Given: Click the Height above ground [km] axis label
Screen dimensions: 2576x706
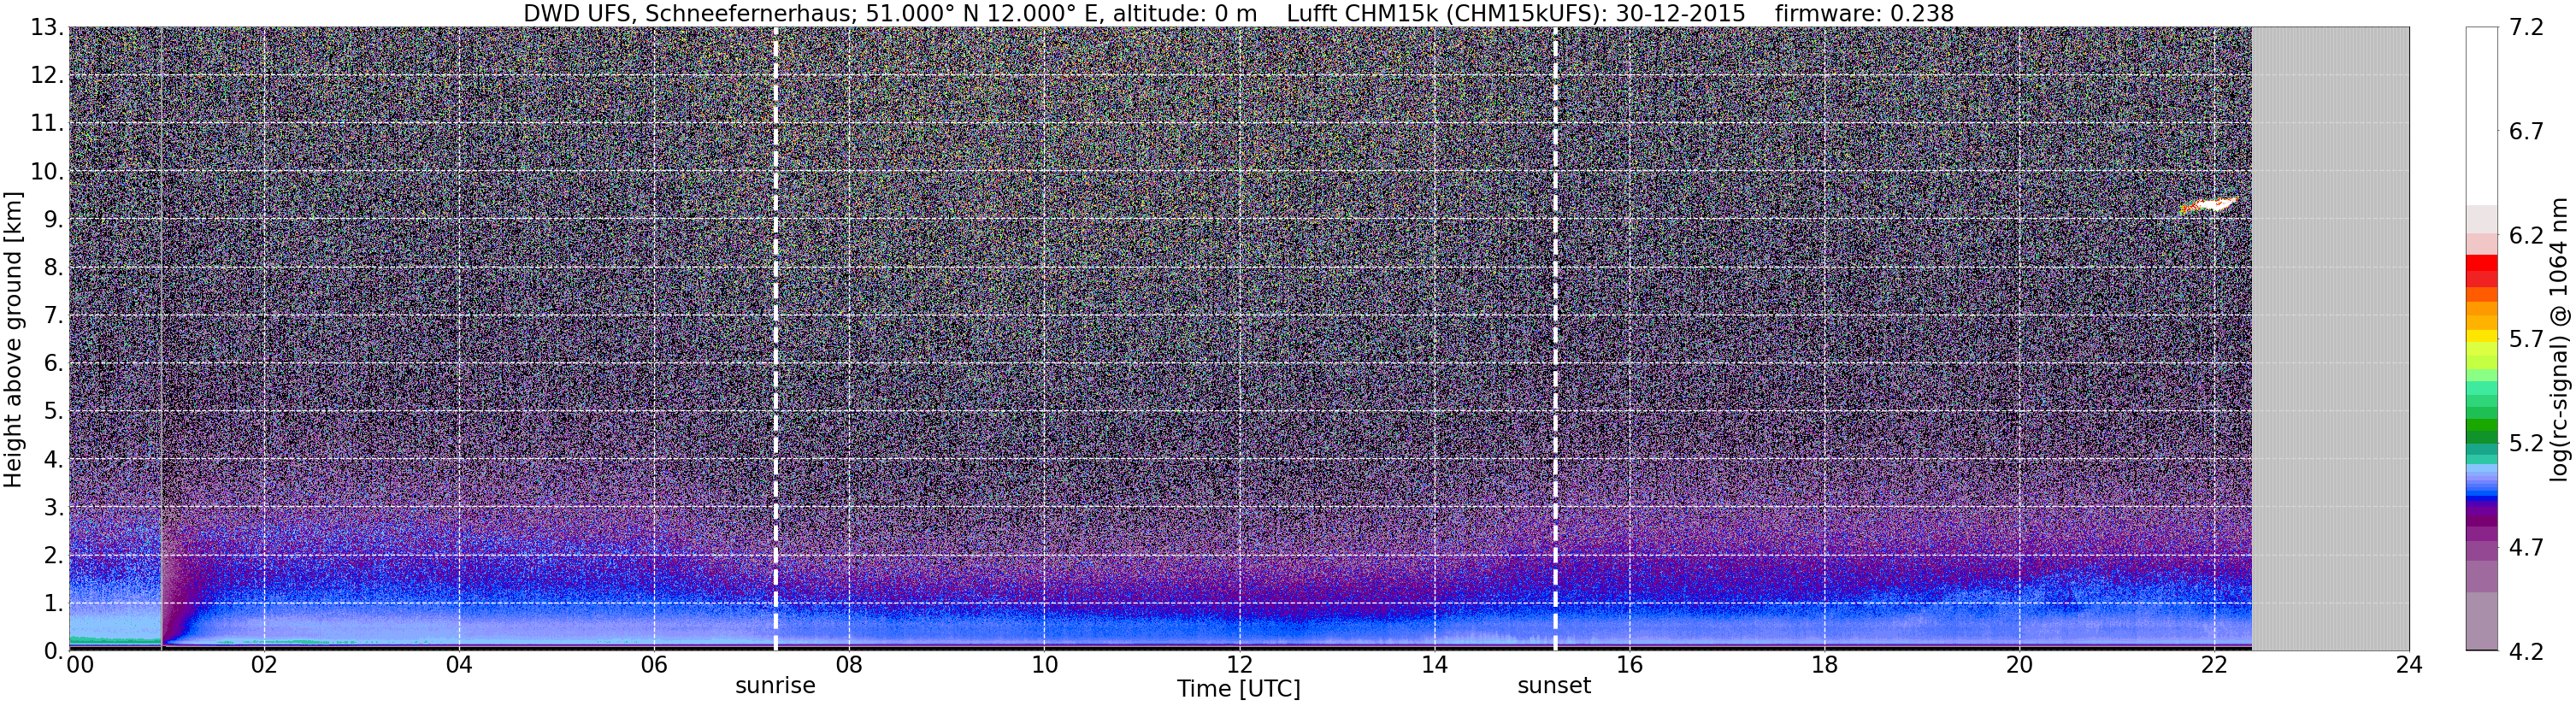Looking at the screenshot, I should click(x=13, y=339).
